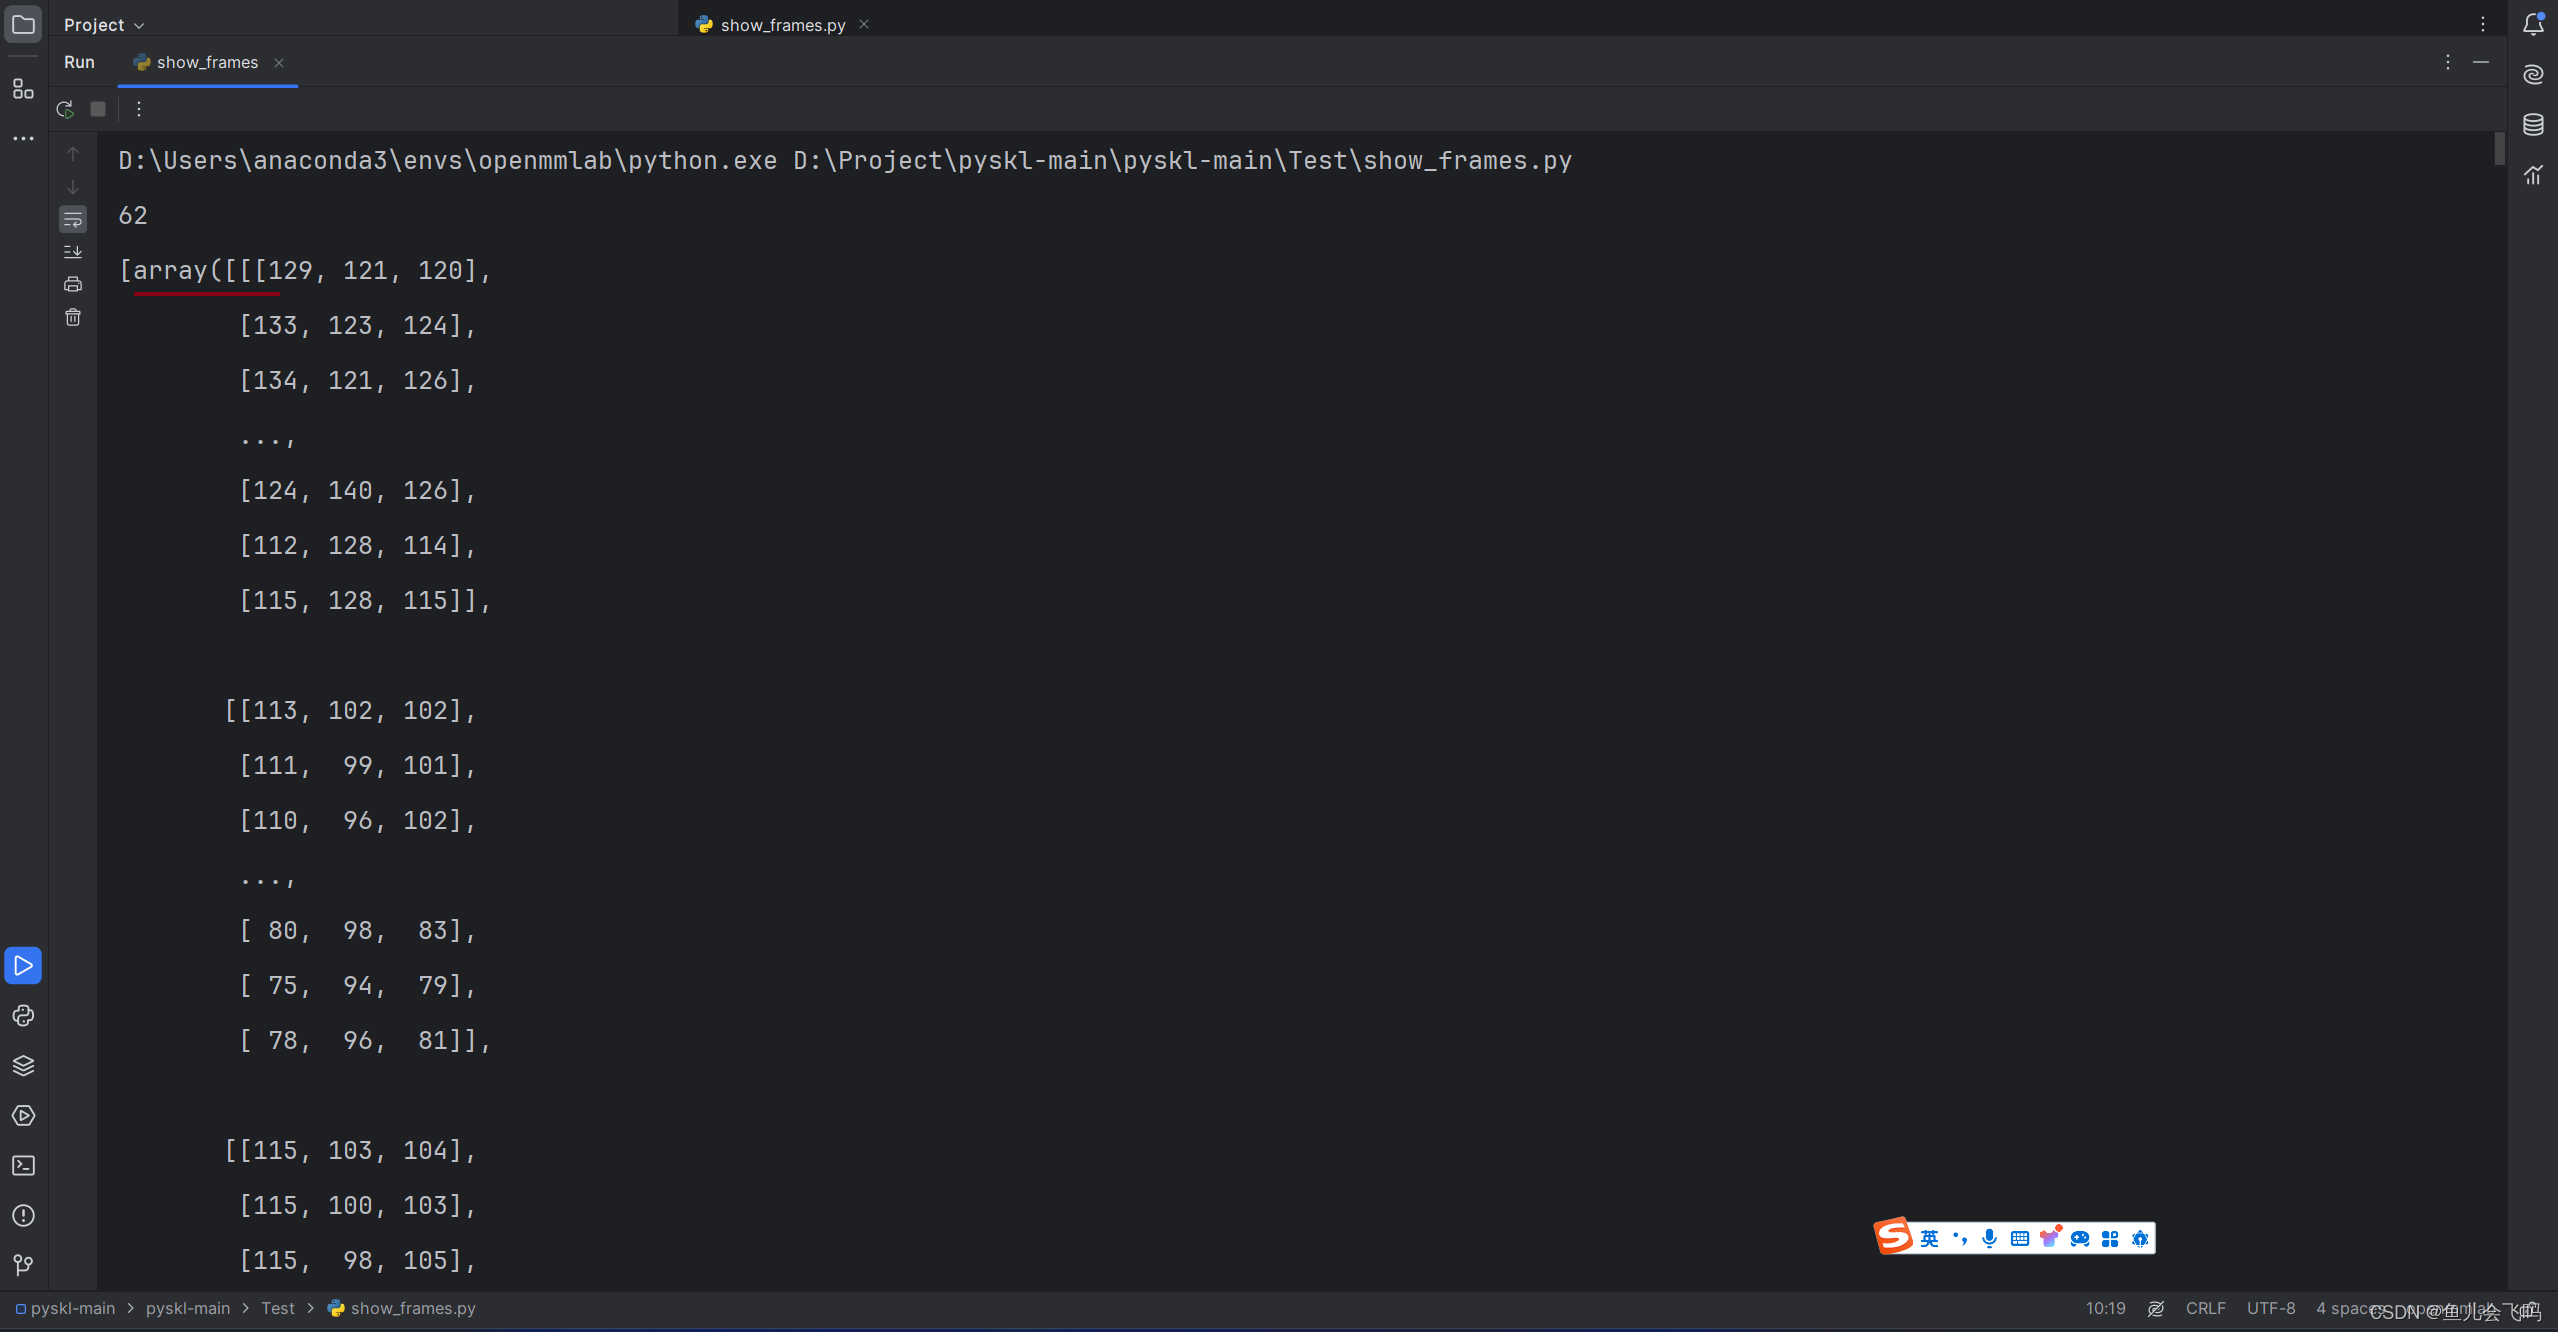Enable scroll to end in console
2558x1332 pixels.
pos(73,251)
